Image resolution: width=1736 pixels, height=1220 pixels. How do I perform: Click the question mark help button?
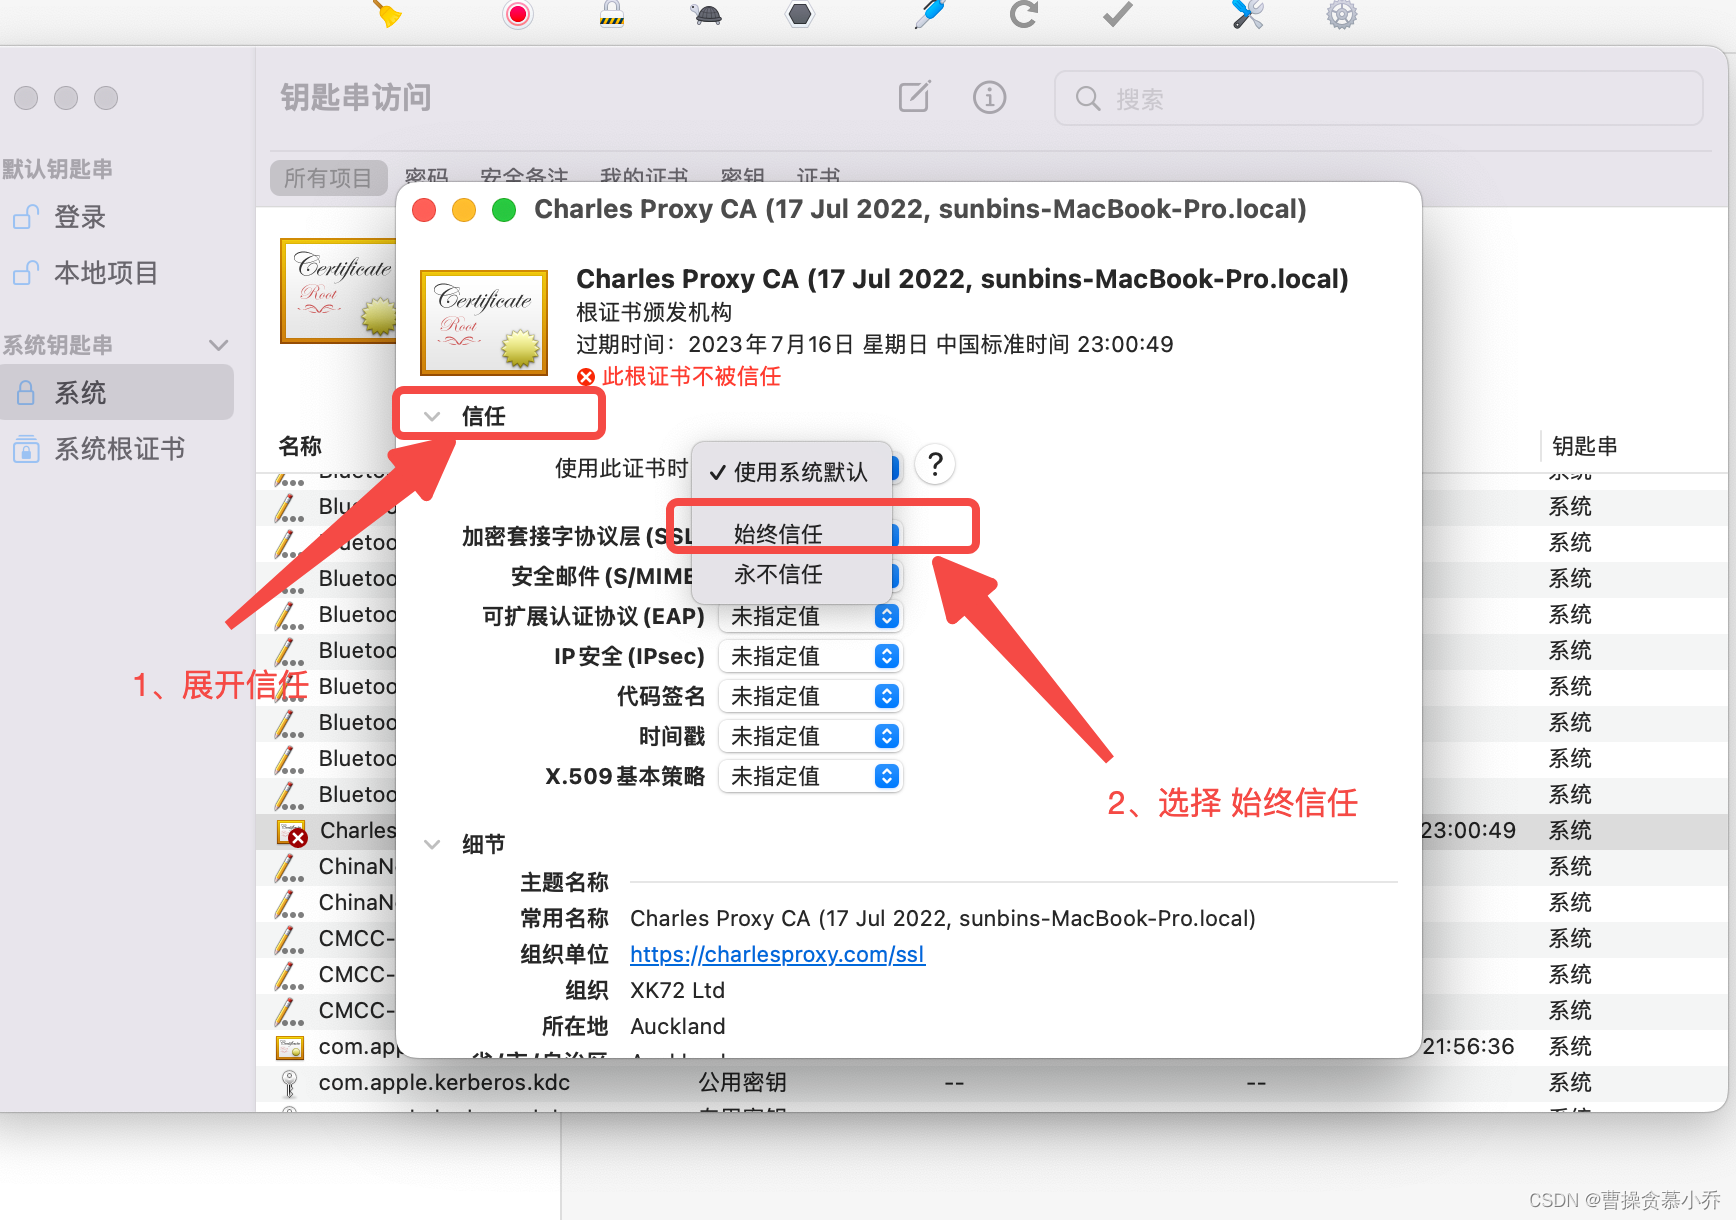935,465
